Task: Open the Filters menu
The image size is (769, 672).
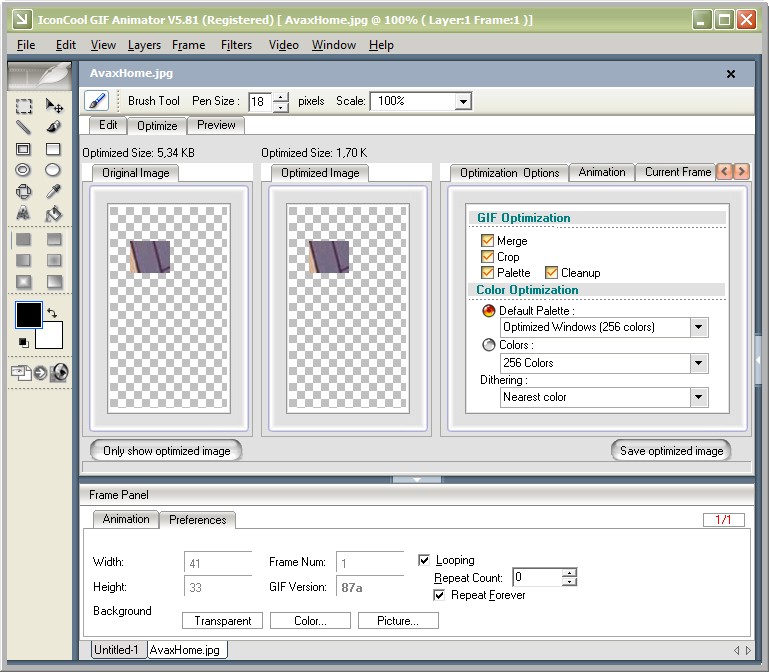Action: coord(236,45)
